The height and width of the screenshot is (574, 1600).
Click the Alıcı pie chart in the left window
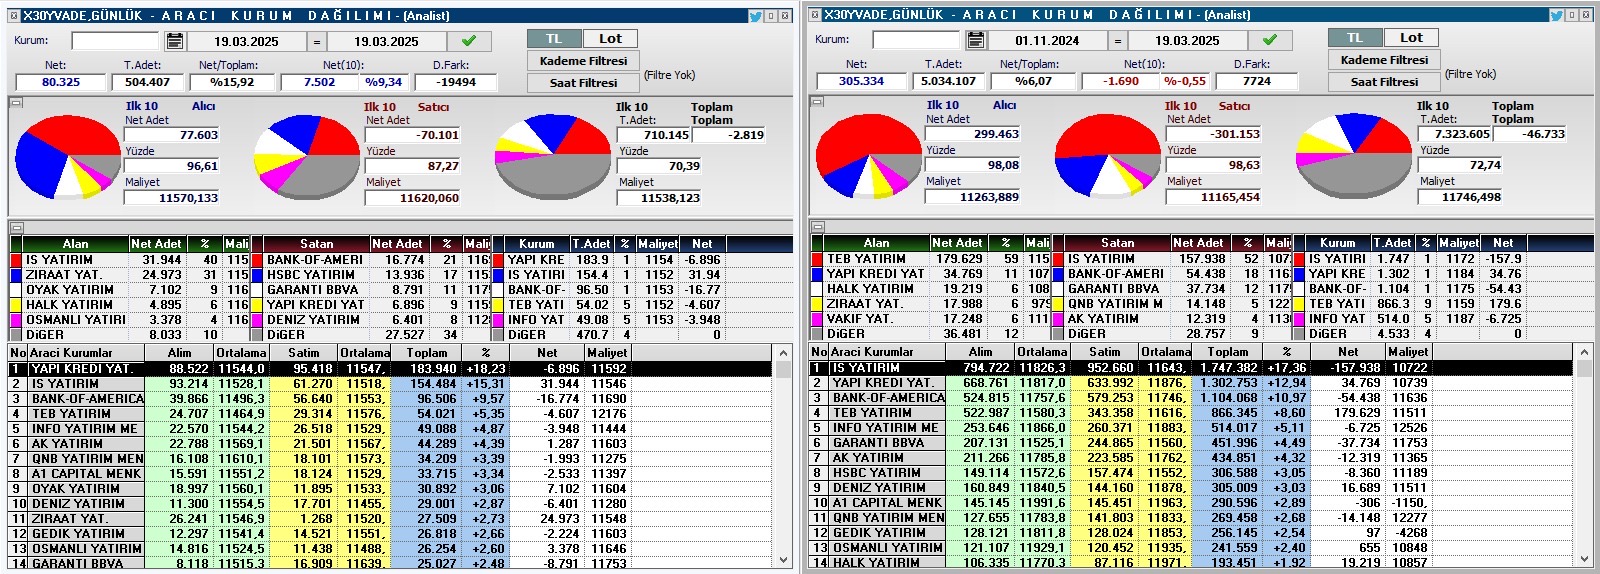click(x=67, y=155)
